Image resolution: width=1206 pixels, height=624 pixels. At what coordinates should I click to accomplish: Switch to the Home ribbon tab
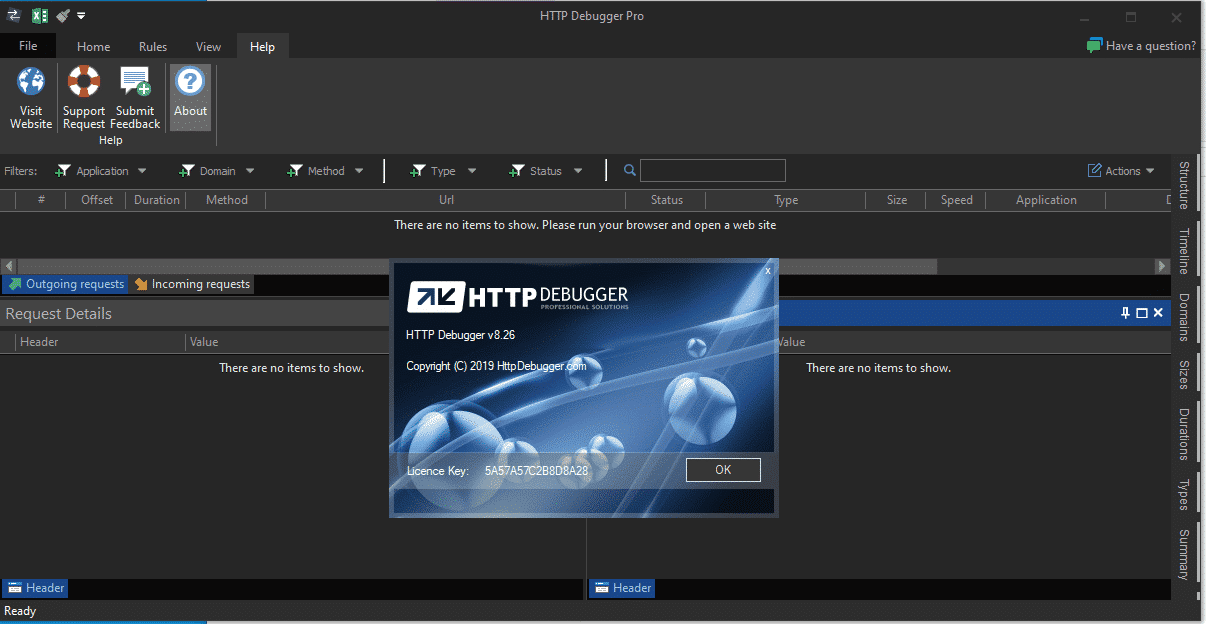(x=94, y=47)
